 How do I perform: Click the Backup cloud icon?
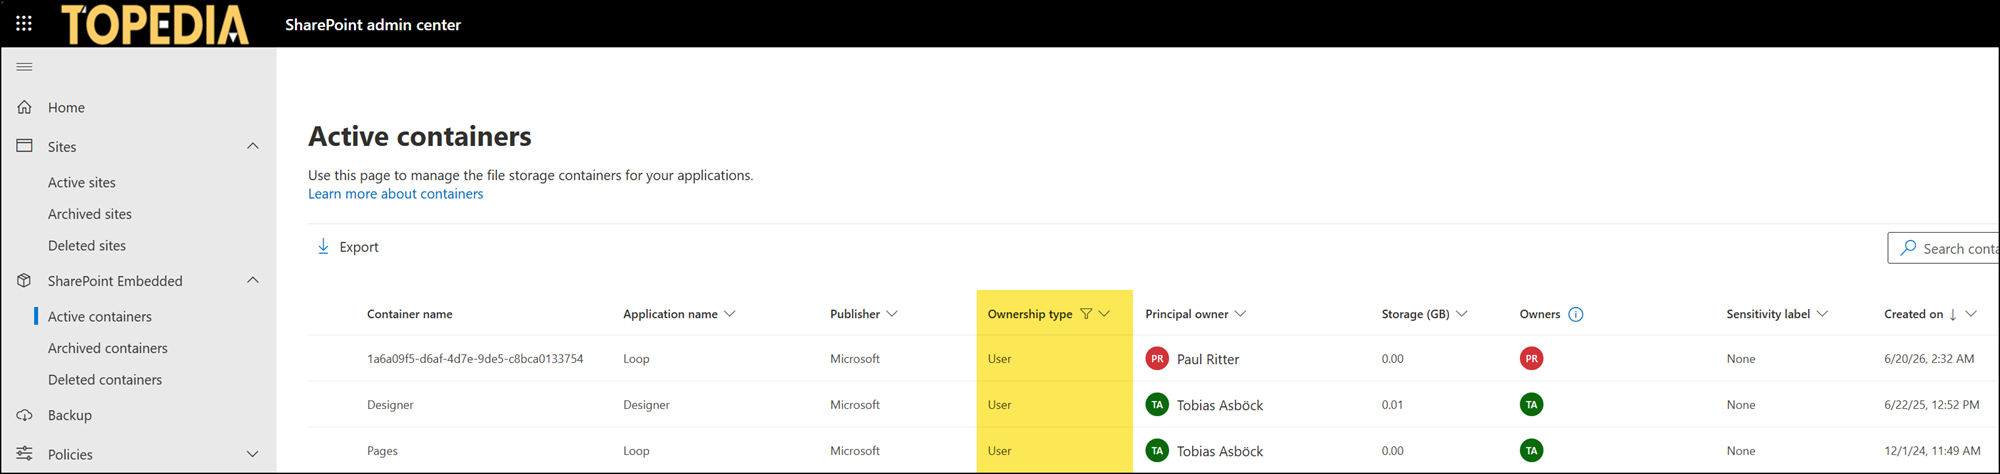(25, 415)
